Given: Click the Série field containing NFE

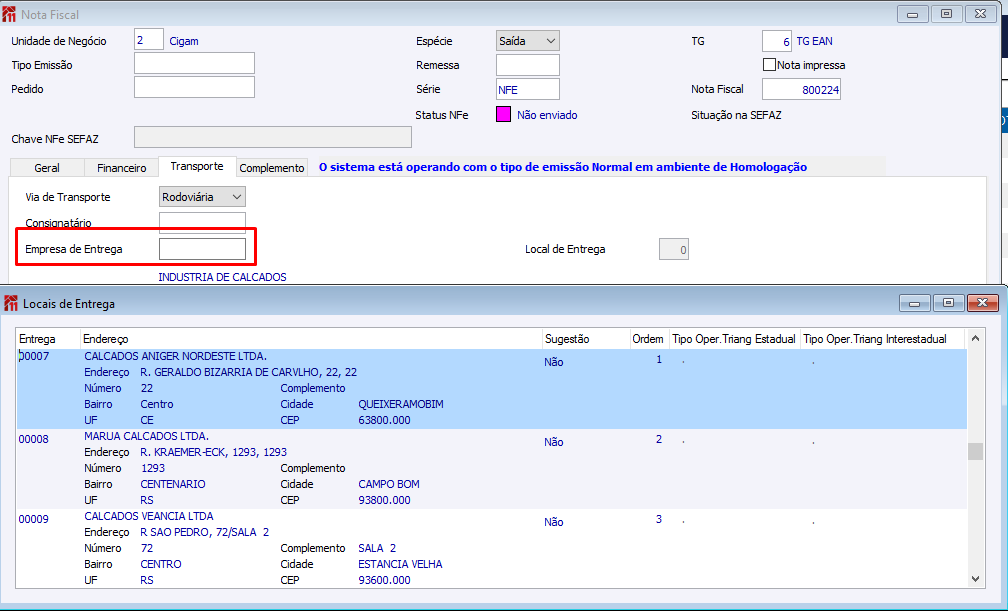Looking at the screenshot, I should pos(528,89).
